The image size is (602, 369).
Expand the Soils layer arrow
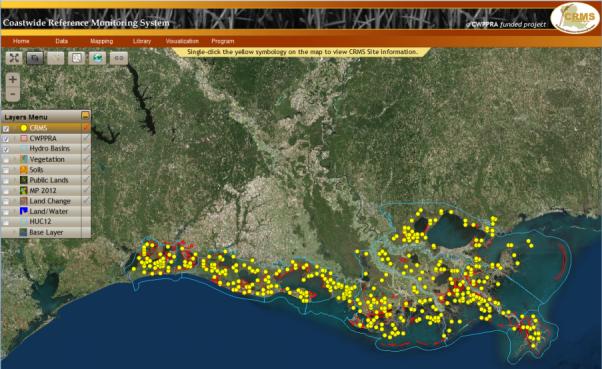pos(15,169)
